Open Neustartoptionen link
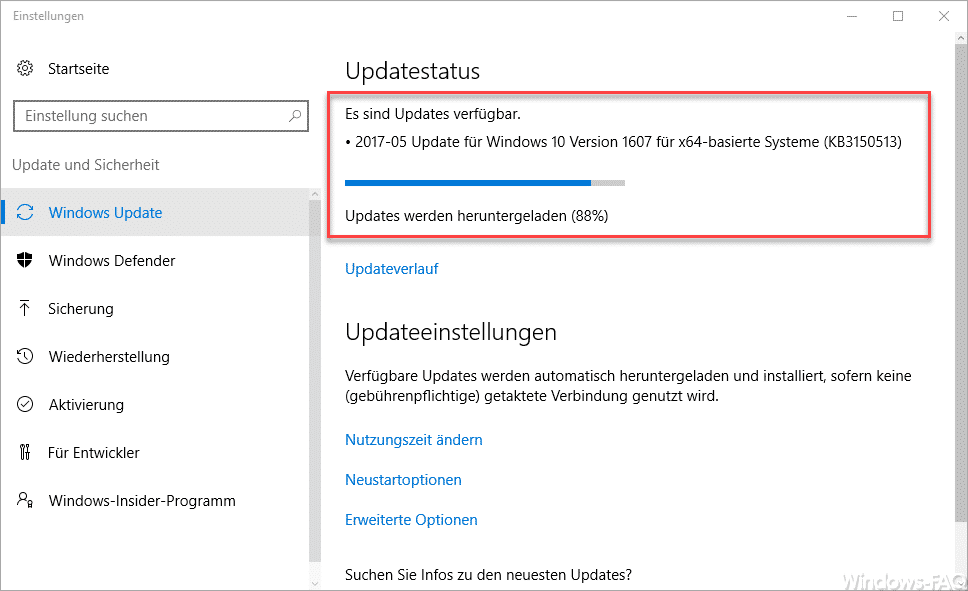The image size is (968, 591). click(x=403, y=480)
